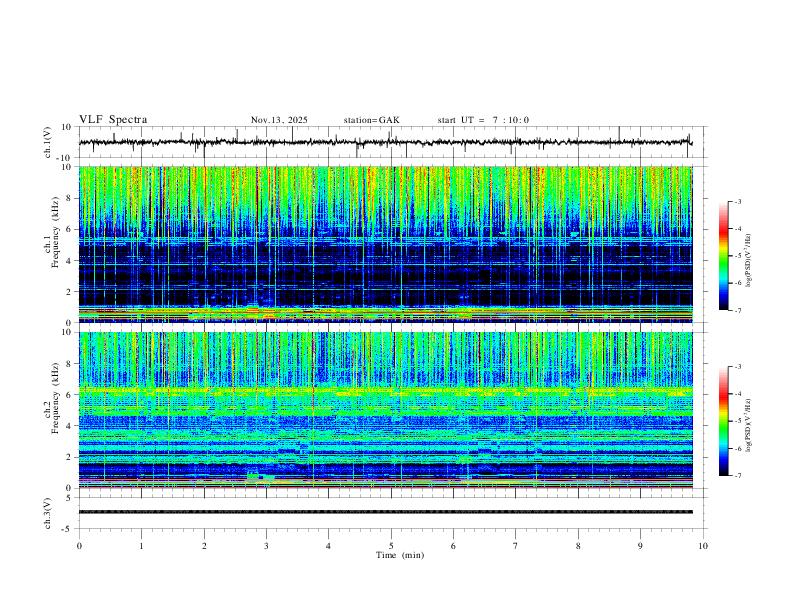792x612 pixels.
Task: Click the last time axis tick "10"
Action: [703, 546]
